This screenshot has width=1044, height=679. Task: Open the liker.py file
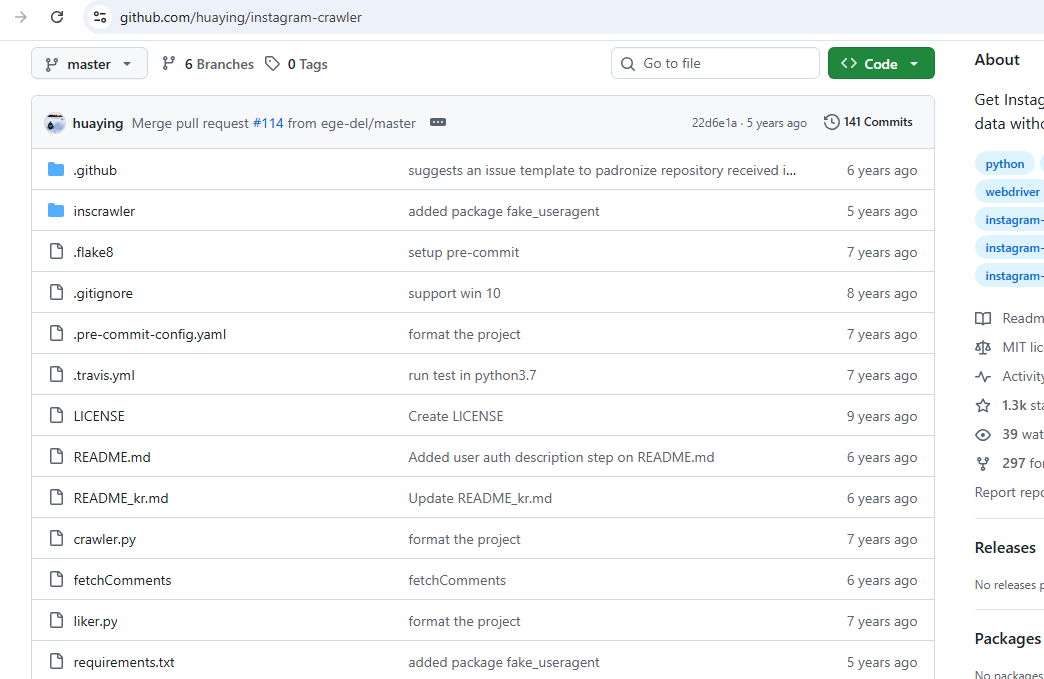tap(95, 621)
